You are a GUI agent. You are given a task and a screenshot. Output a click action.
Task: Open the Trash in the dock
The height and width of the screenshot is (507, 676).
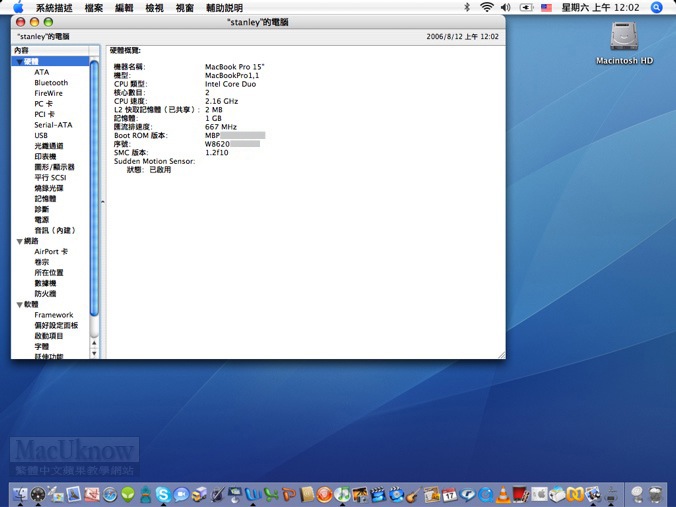pos(655,494)
